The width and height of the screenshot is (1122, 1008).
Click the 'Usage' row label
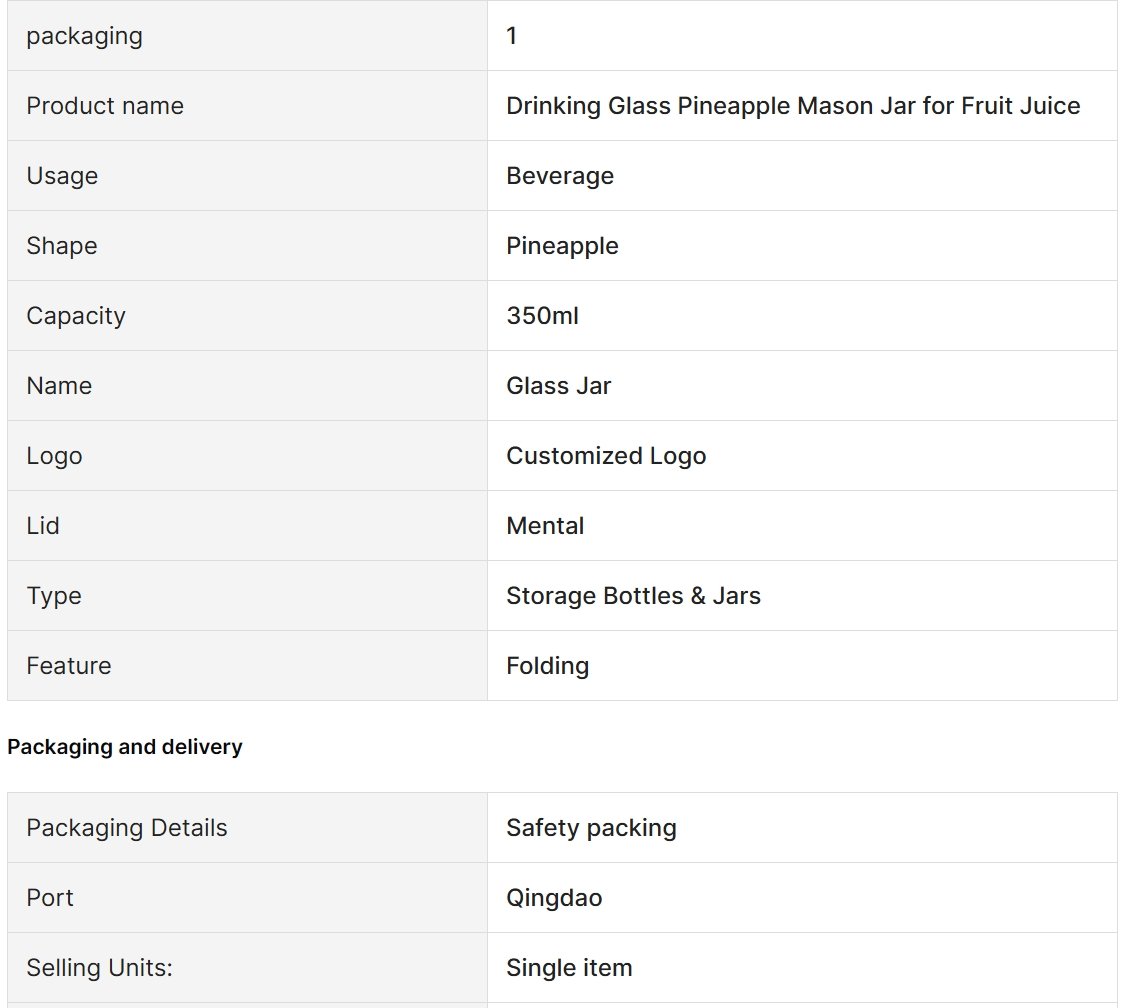click(62, 176)
